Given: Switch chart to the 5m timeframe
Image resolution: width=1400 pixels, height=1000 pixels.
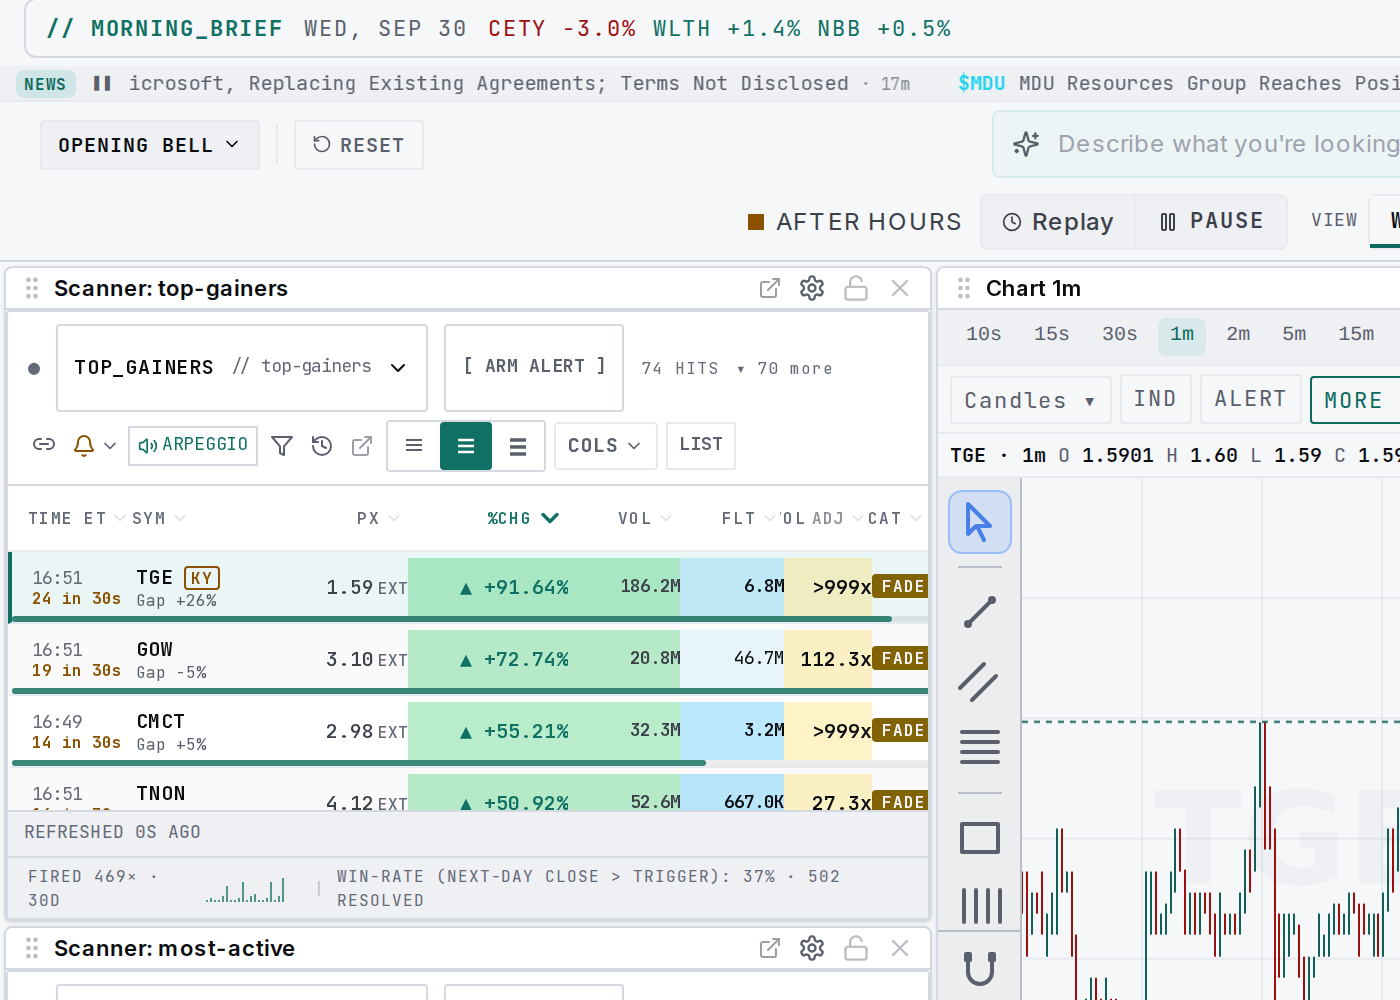Looking at the screenshot, I should [x=1294, y=334].
